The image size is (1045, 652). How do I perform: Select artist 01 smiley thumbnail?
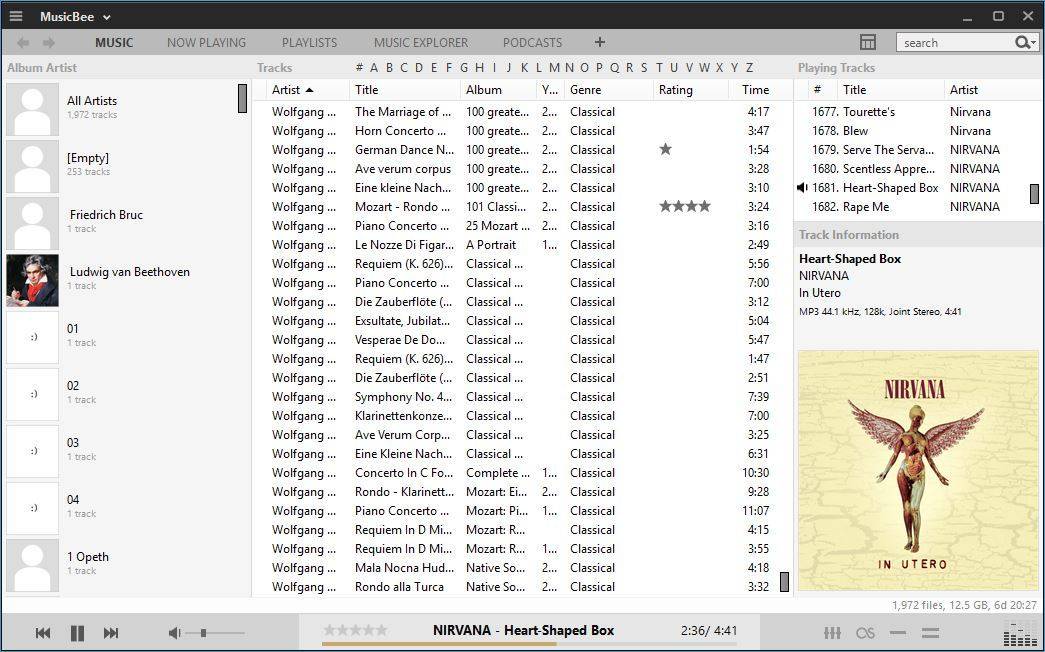tap(33, 337)
